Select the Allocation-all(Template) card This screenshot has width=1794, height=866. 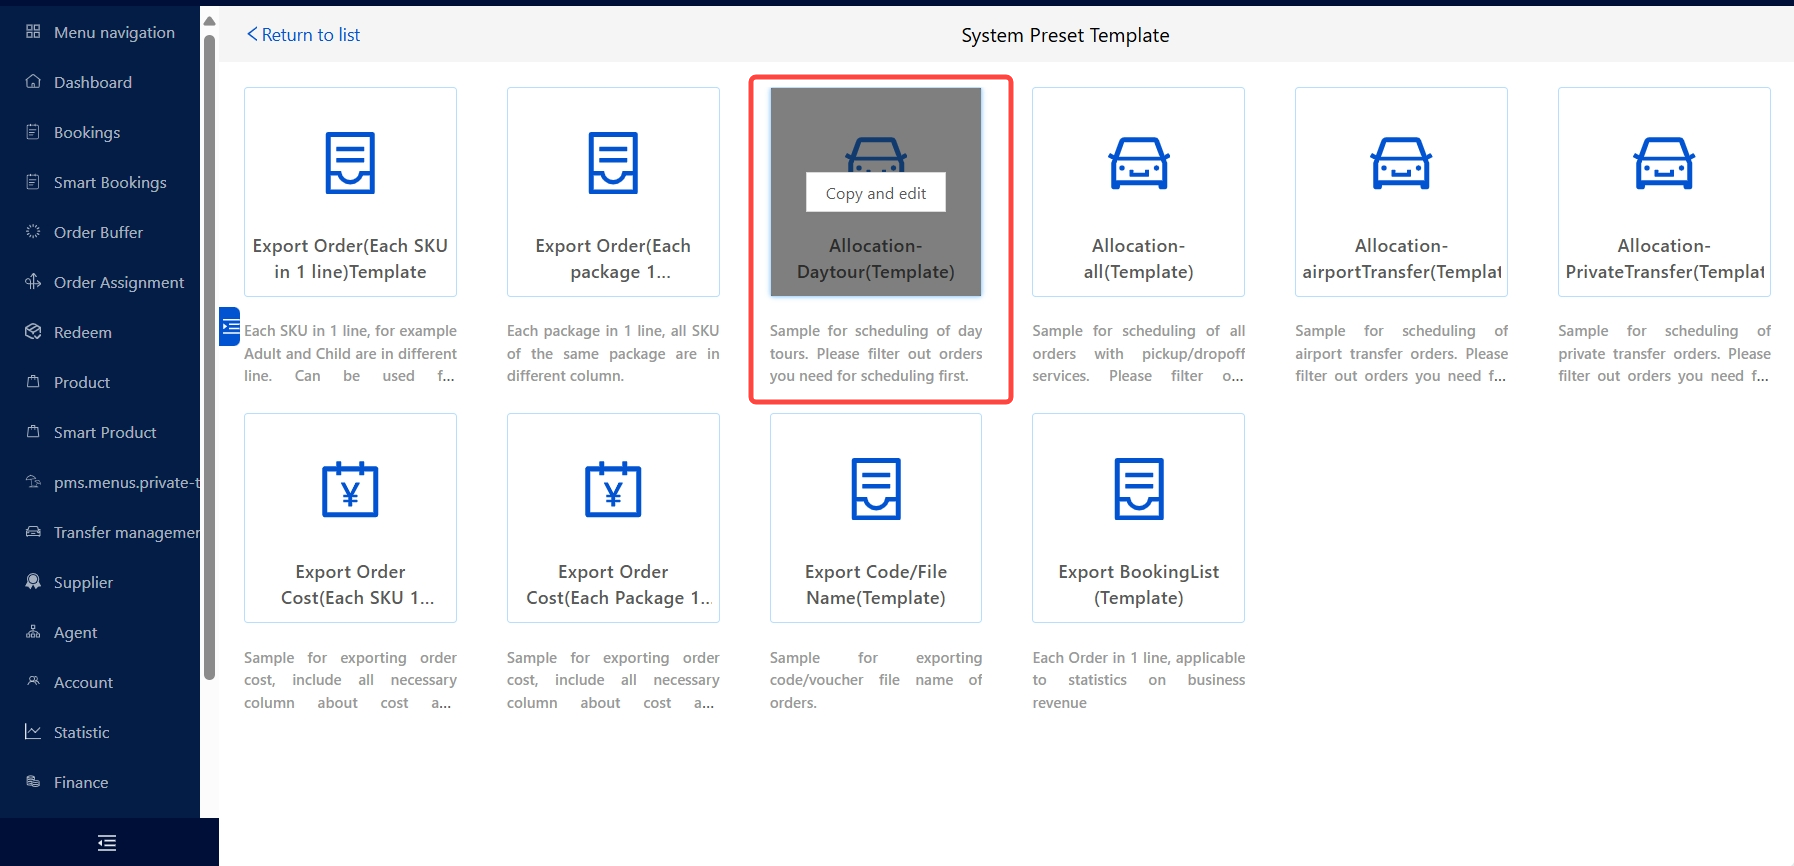(1138, 192)
